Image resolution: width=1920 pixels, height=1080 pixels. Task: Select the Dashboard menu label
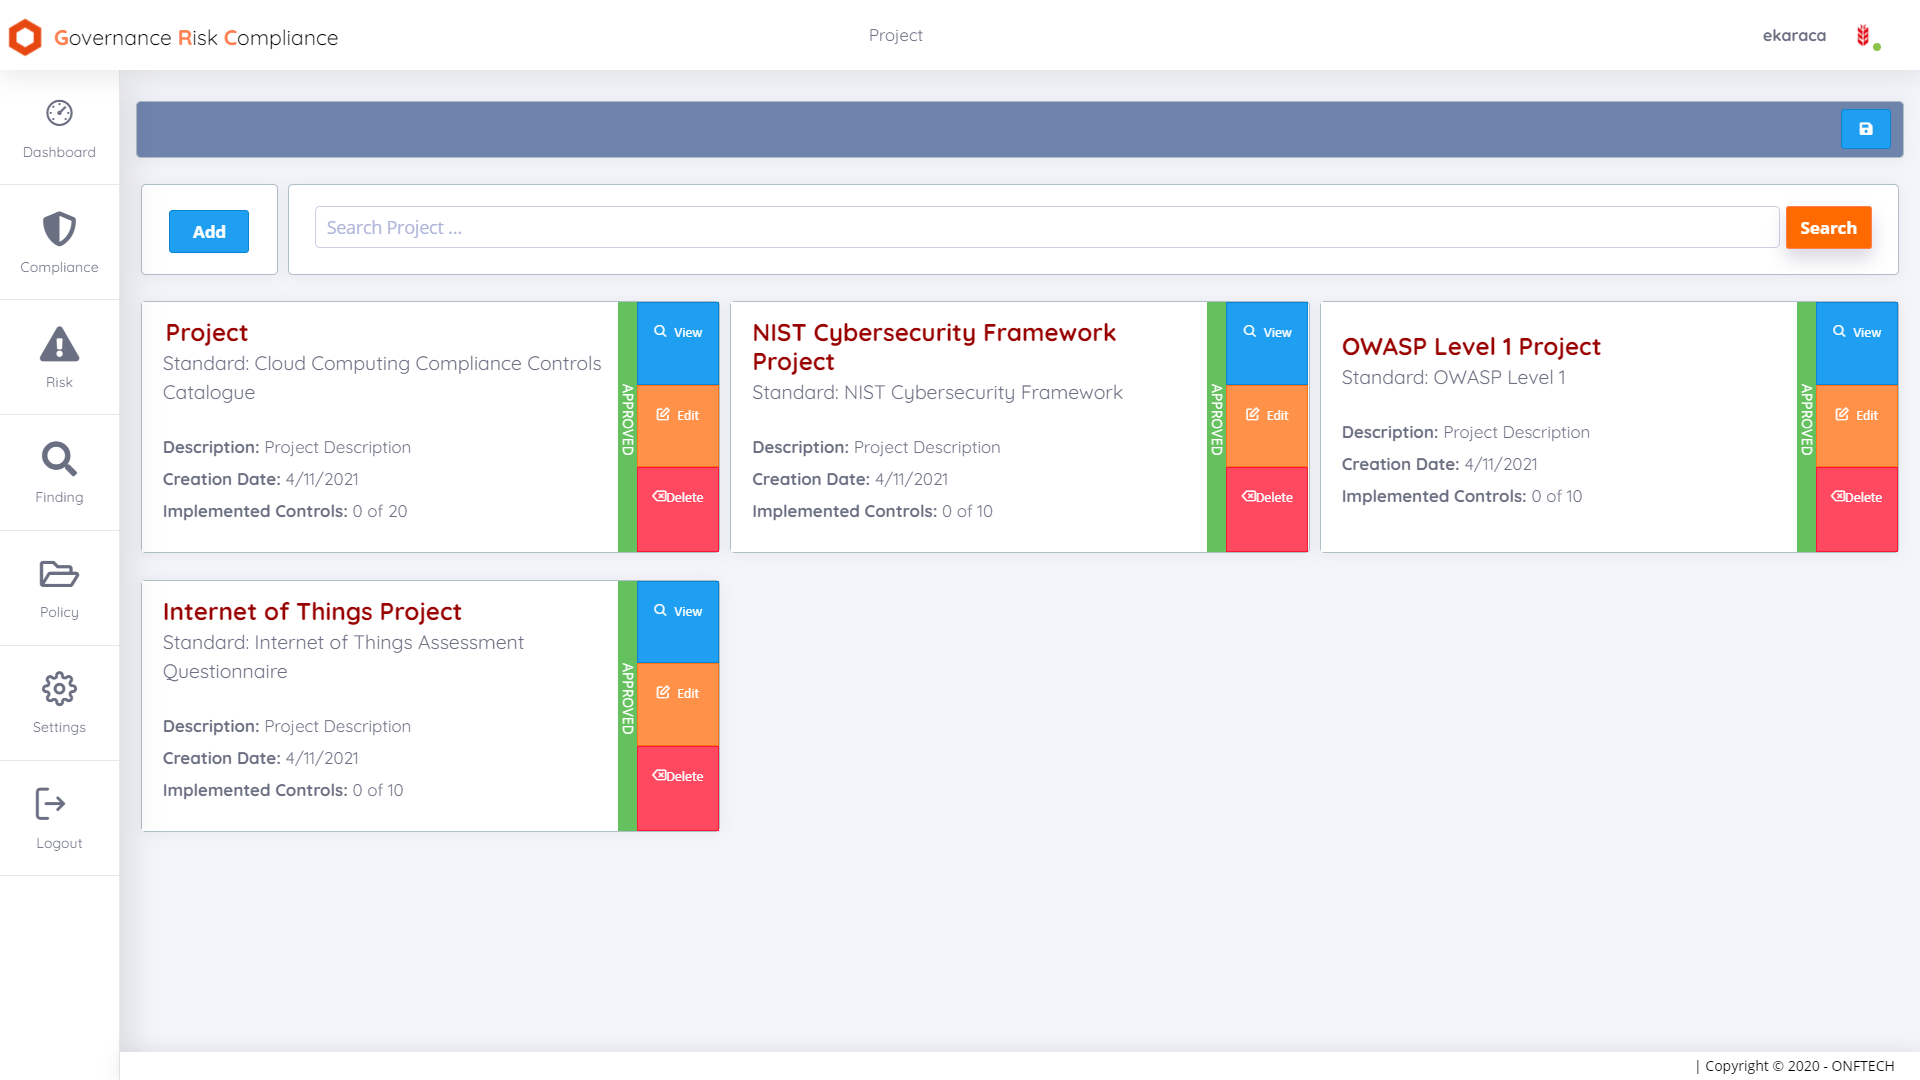(59, 152)
